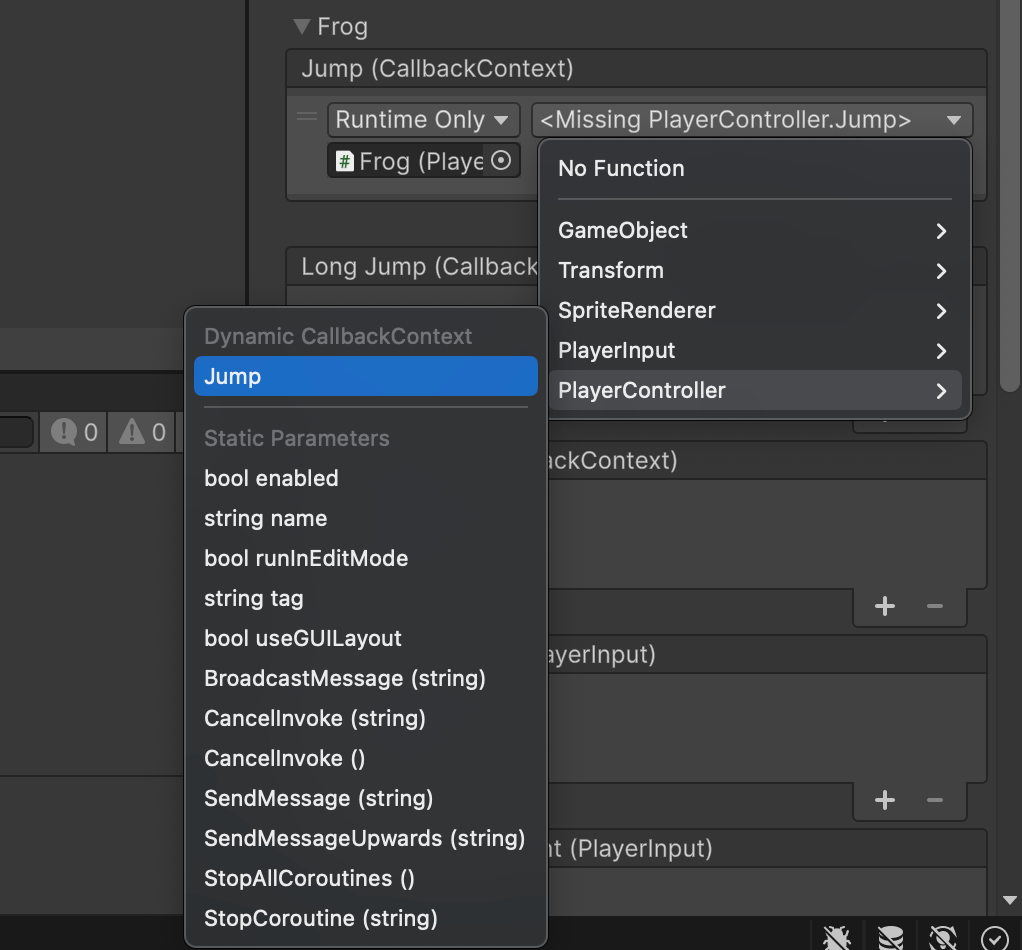1022x950 pixels.
Task: Toggle console warning count filter
Action: click(x=142, y=432)
